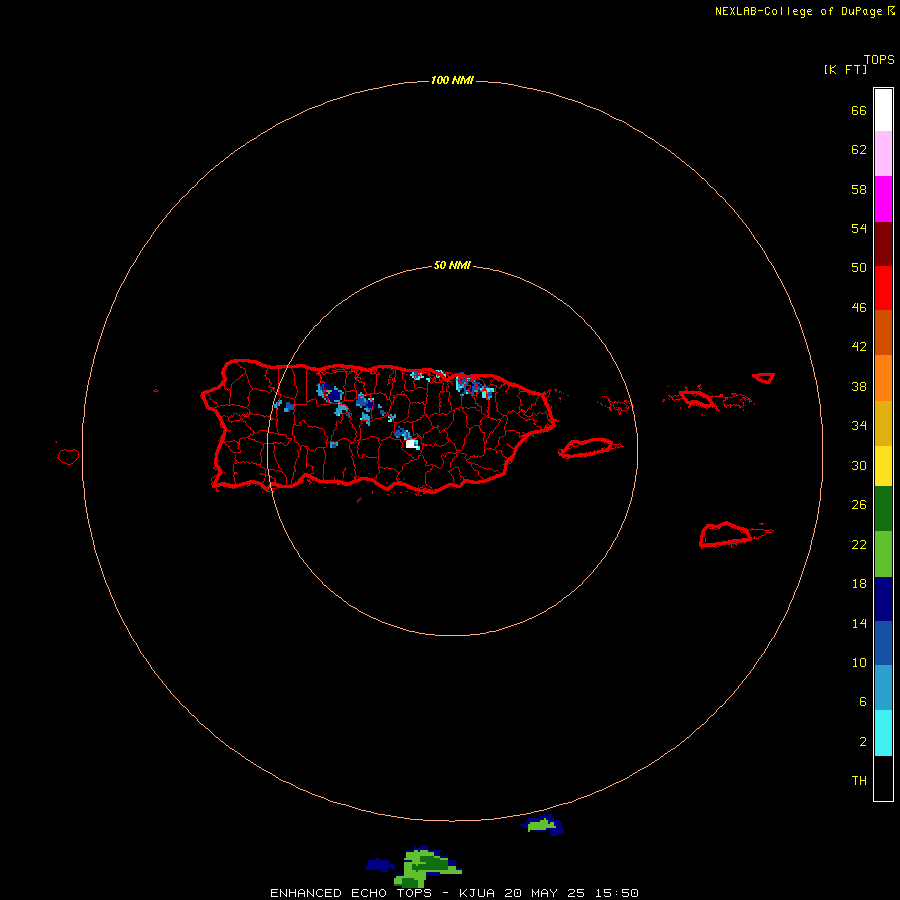Image resolution: width=900 pixels, height=900 pixels.
Task: Click the medium blue legend swatch
Action: (883, 643)
